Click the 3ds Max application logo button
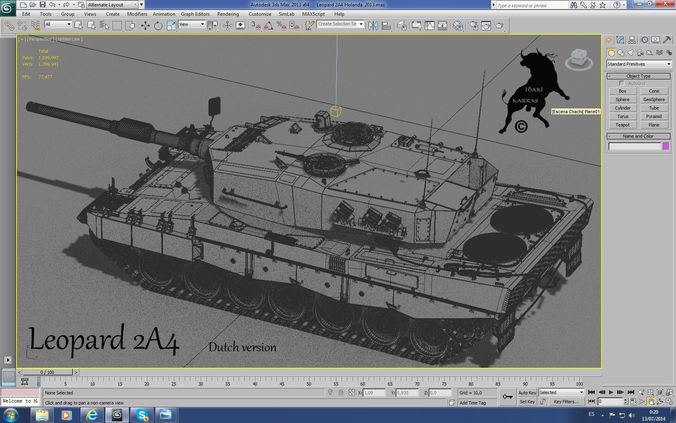676x423 pixels. pyautogui.click(x=7, y=7)
